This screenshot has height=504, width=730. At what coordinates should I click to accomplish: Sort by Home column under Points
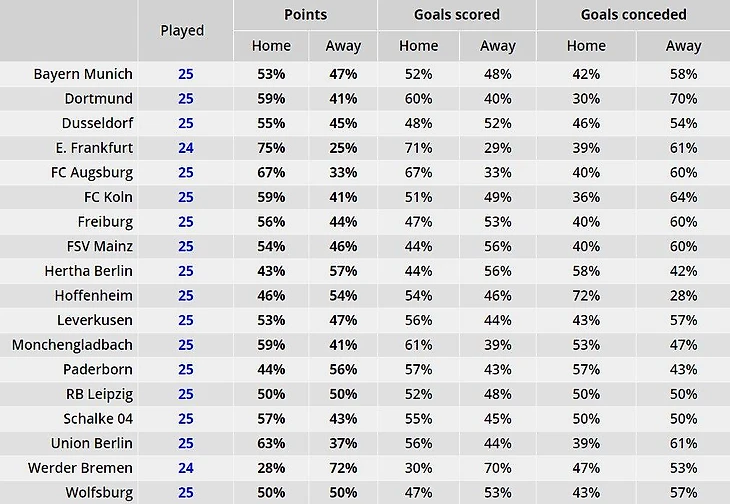[x=271, y=46]
